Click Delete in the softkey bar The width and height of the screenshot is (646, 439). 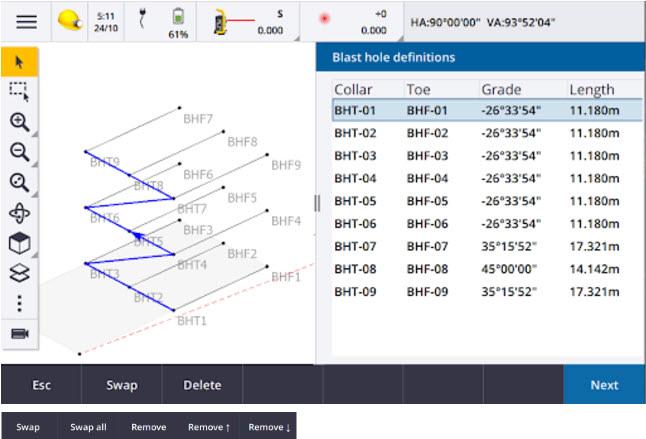(x=202, y=385)
